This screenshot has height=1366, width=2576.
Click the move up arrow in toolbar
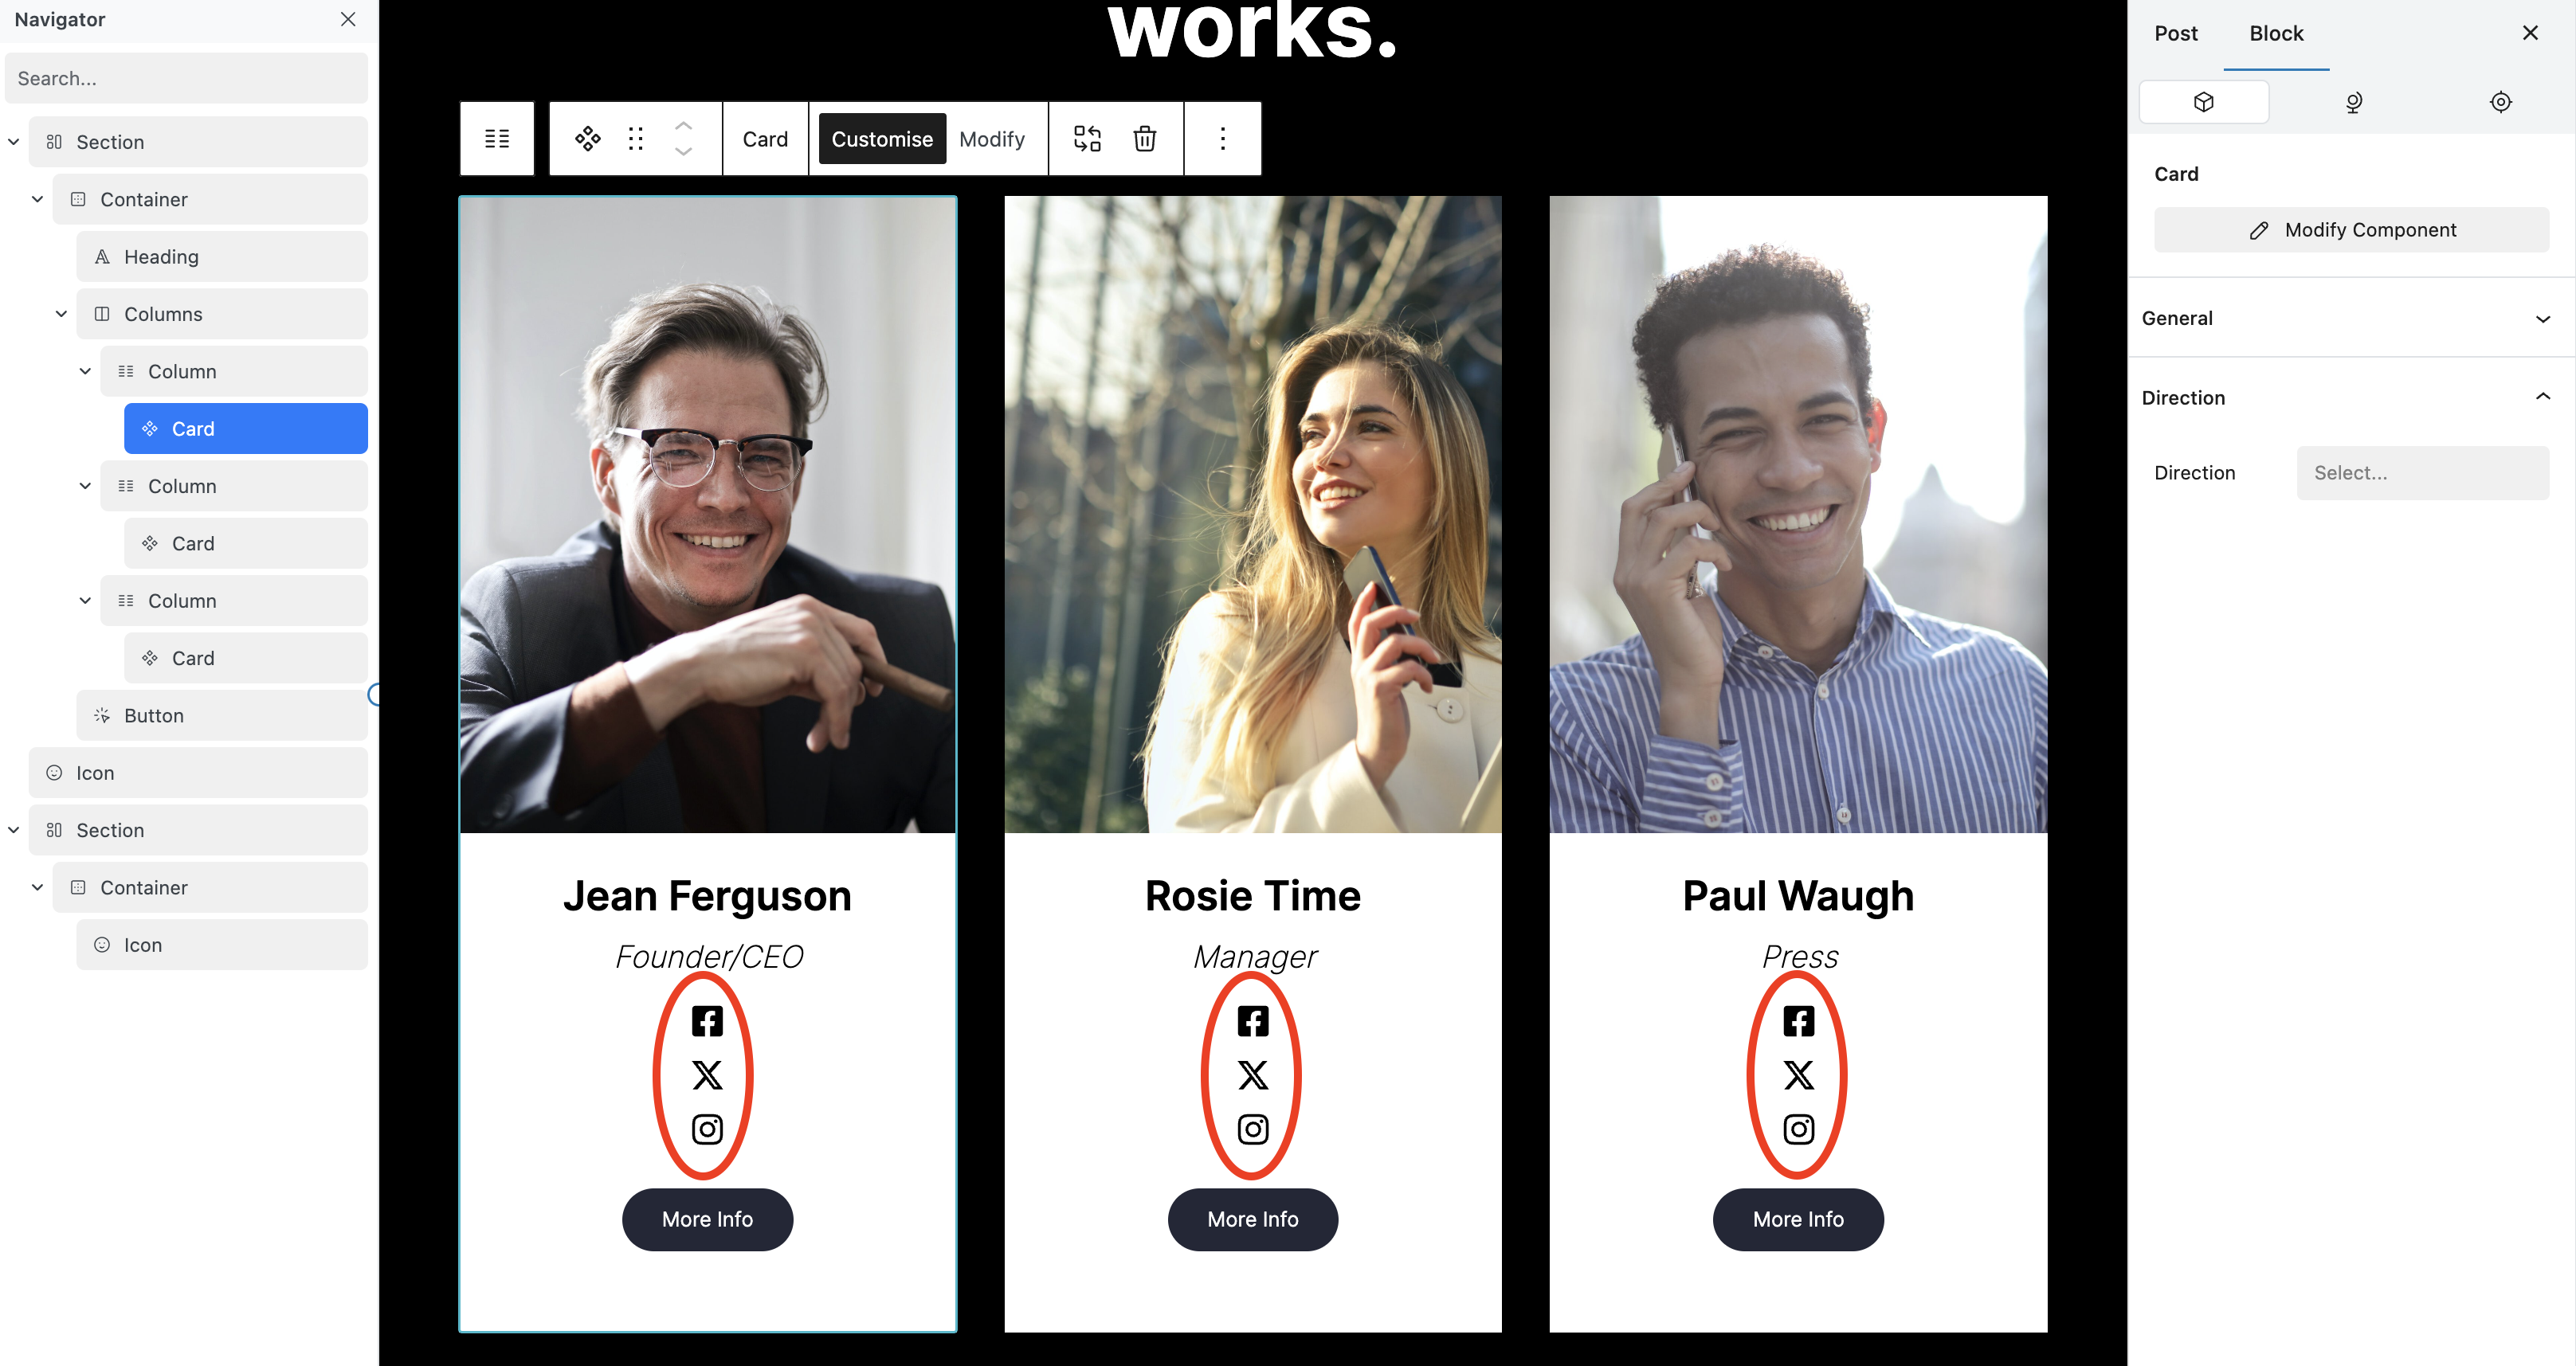[x=683, y=126]
